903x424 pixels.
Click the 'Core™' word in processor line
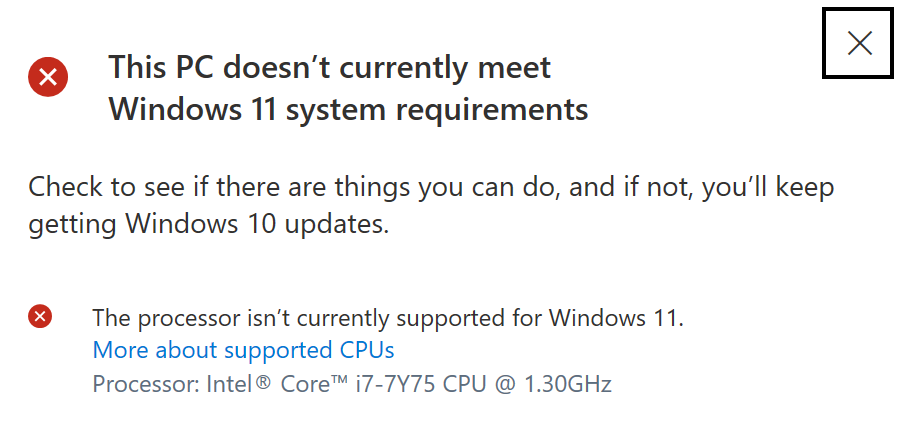point(314,384)
